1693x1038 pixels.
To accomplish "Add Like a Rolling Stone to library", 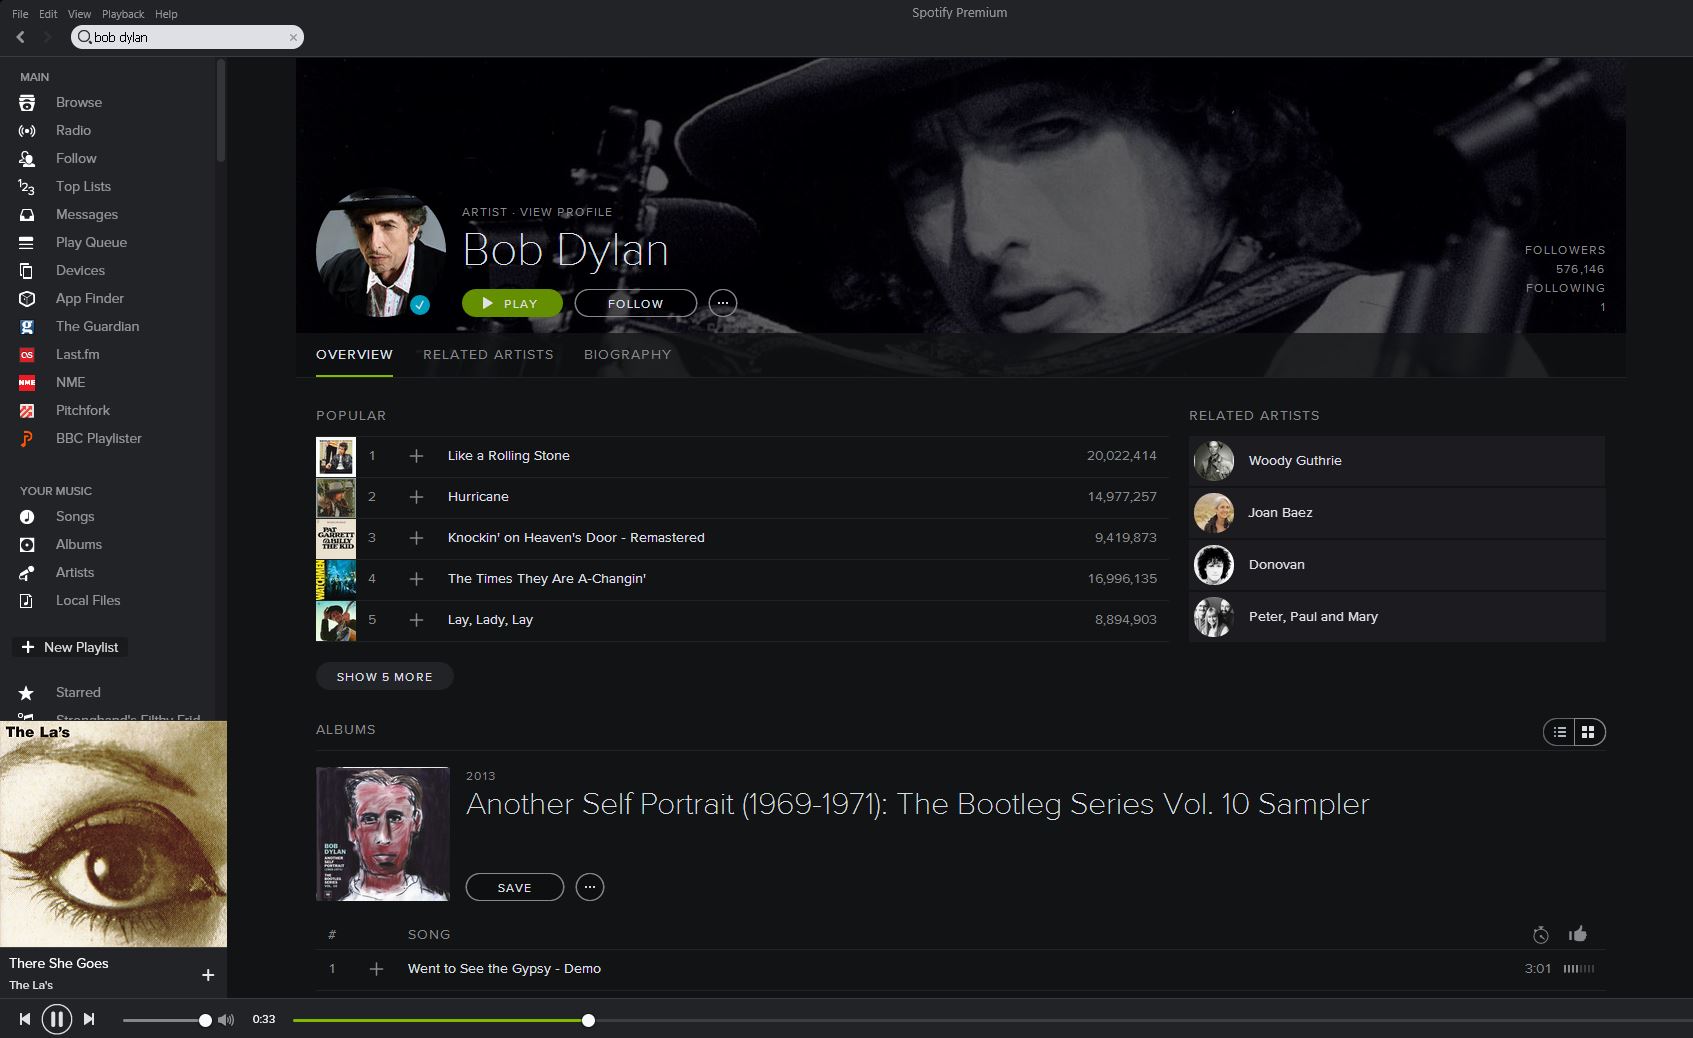I will pyautogui.click(x=416, y=456).
